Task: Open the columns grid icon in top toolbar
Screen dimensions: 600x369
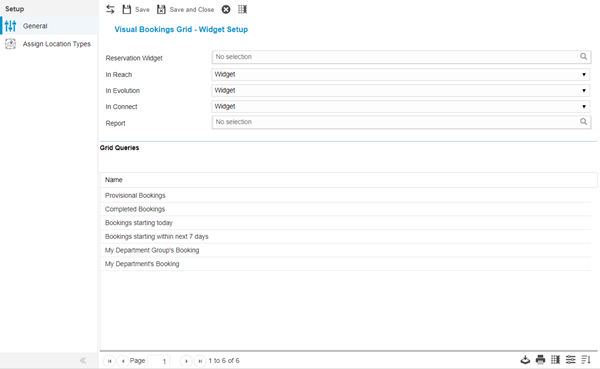Action: pos(243,10)
